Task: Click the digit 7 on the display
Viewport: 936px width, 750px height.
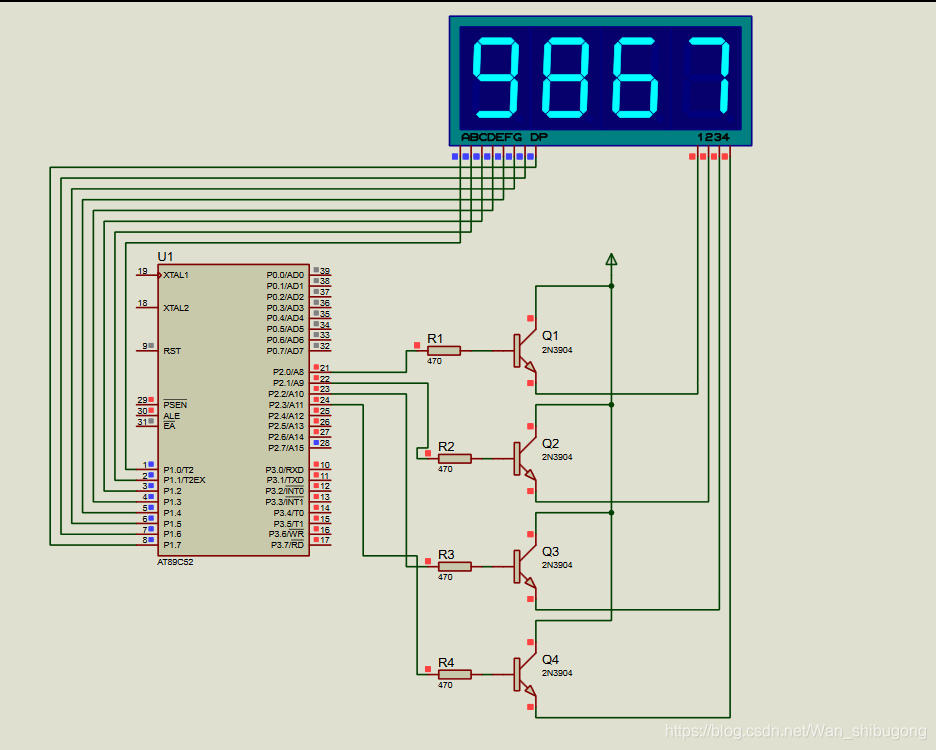Action: tap(707, 78)
